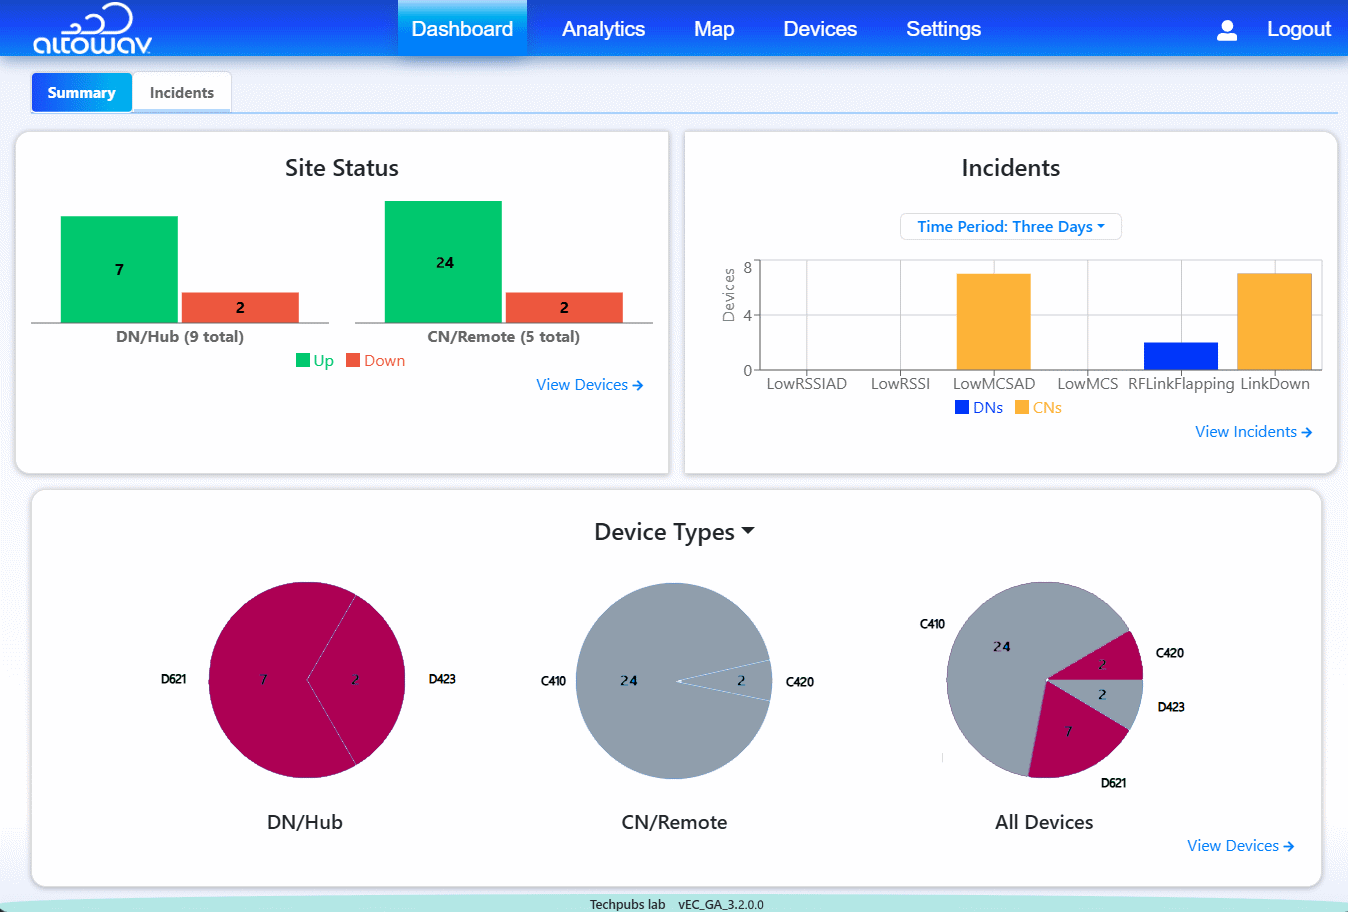This screenshot has height=912, width=1348.
Task: Click the CN/Remote (5 total) label
Action: (504, 337)
